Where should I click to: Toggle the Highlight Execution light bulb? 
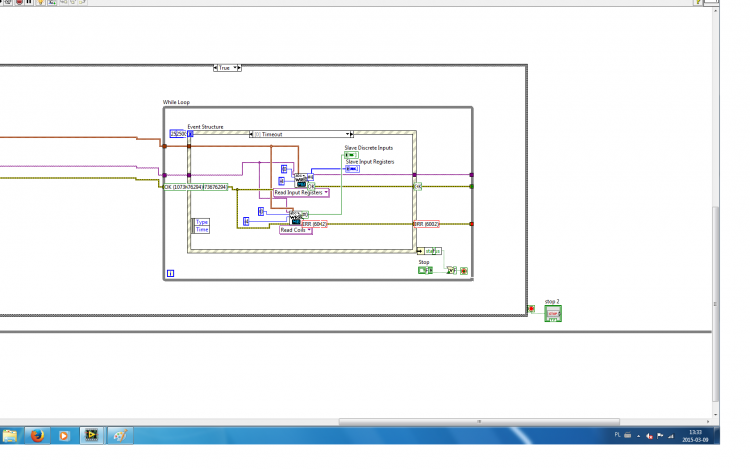click(40, 2)
